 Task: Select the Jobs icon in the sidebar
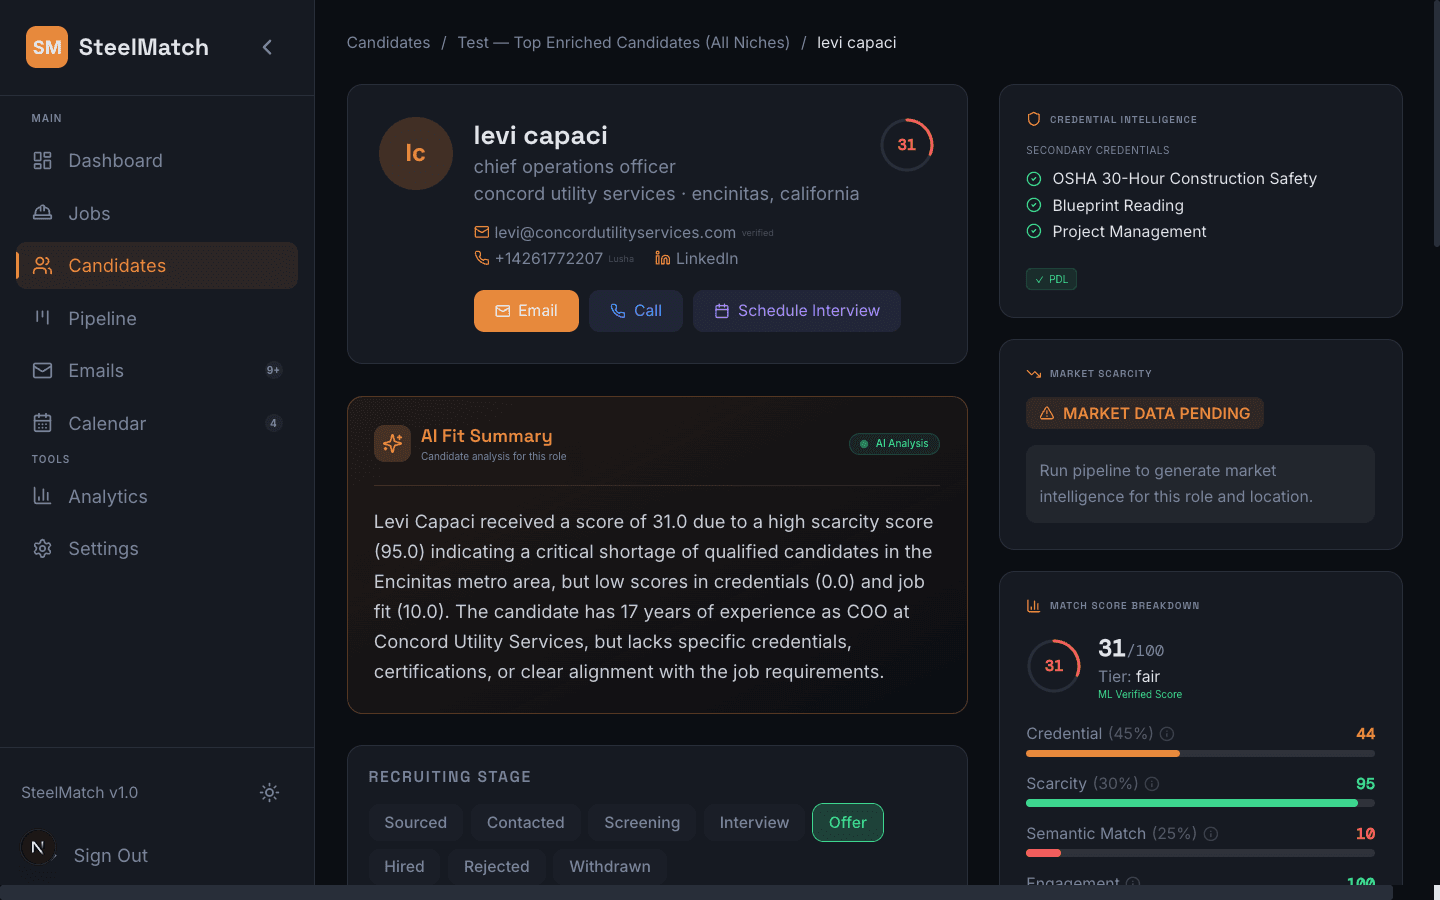(x=42, y=213)
